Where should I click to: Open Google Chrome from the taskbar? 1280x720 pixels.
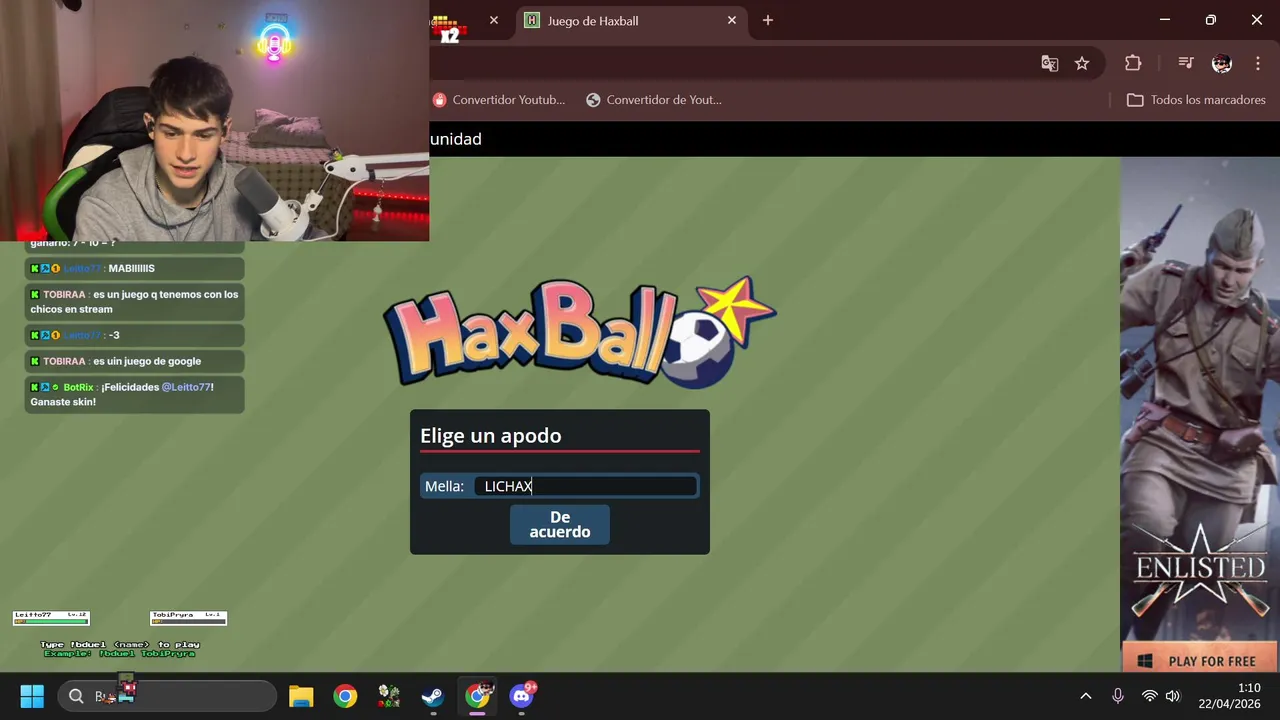(345, 696)
